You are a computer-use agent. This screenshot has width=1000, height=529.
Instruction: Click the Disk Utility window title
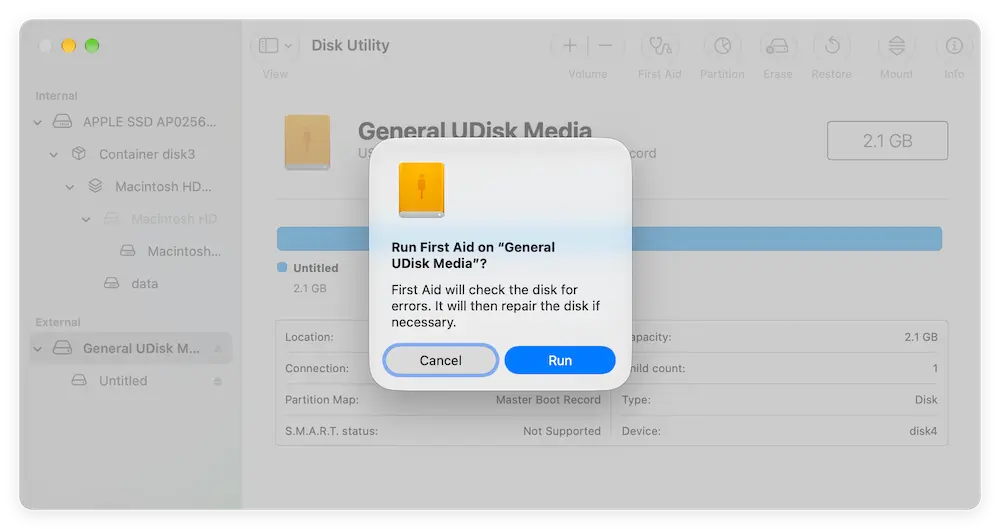pyautogui.click(x=350, y=45)
